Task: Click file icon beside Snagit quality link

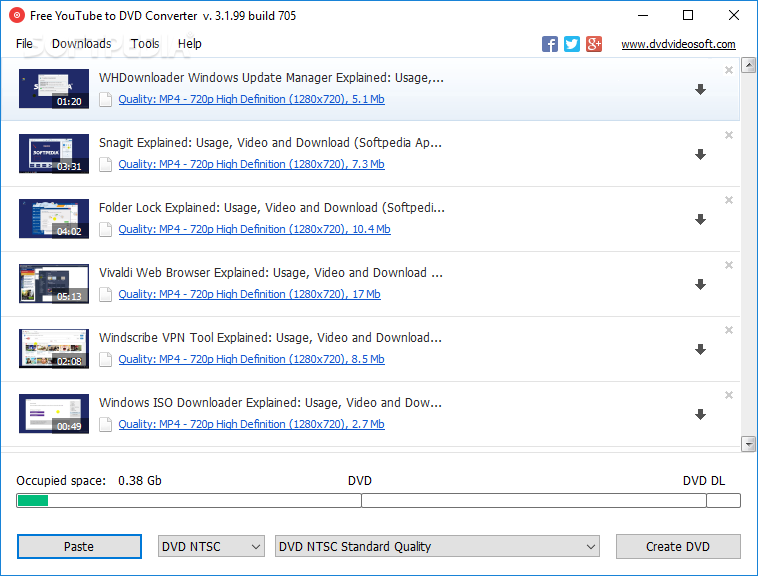Action: point(105,165)
